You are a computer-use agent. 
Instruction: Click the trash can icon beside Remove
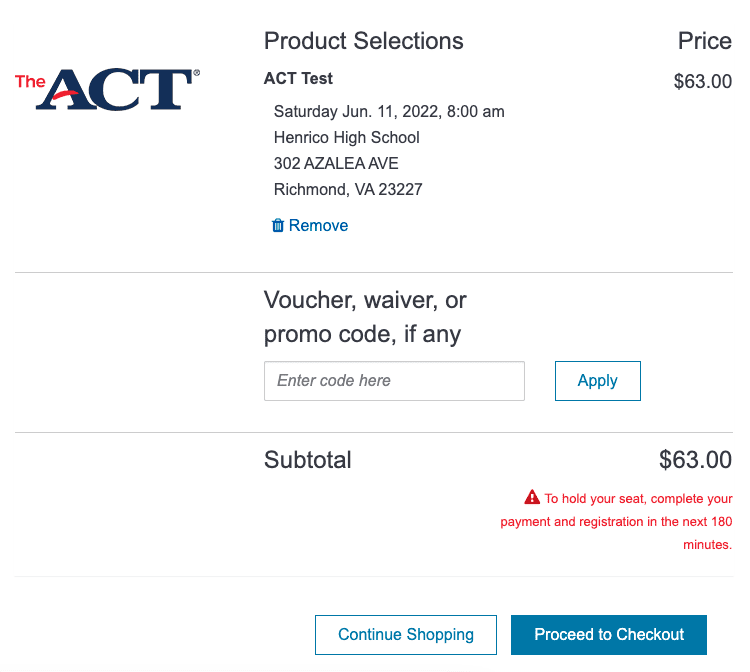coord(277,225)
